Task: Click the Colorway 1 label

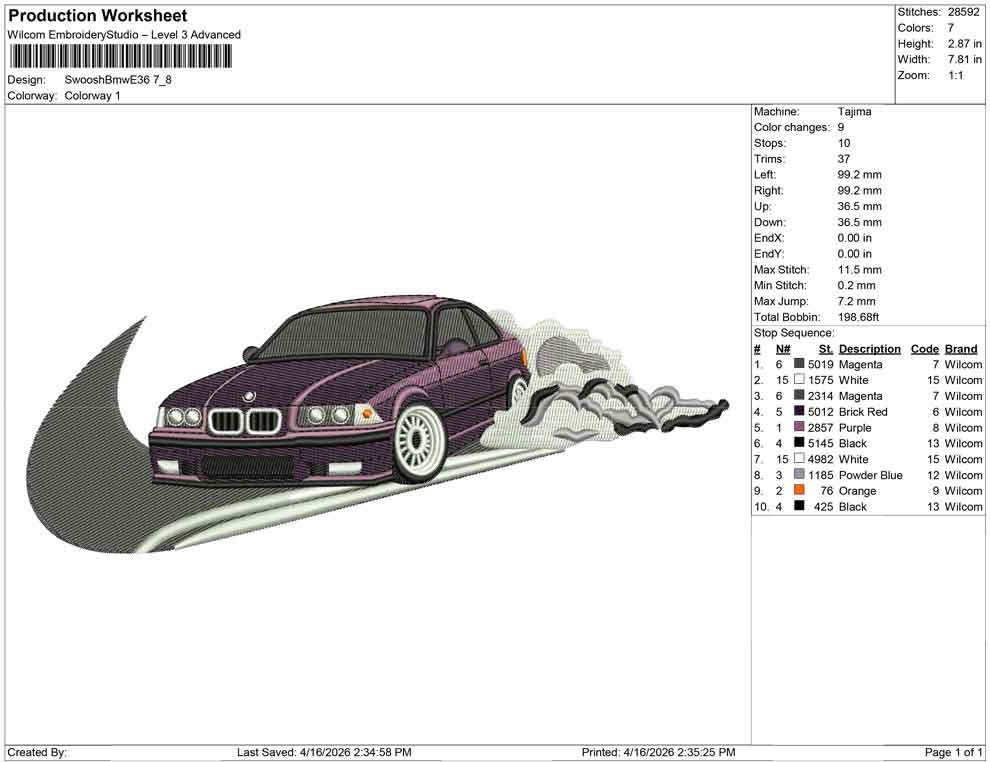Action: 92,96
